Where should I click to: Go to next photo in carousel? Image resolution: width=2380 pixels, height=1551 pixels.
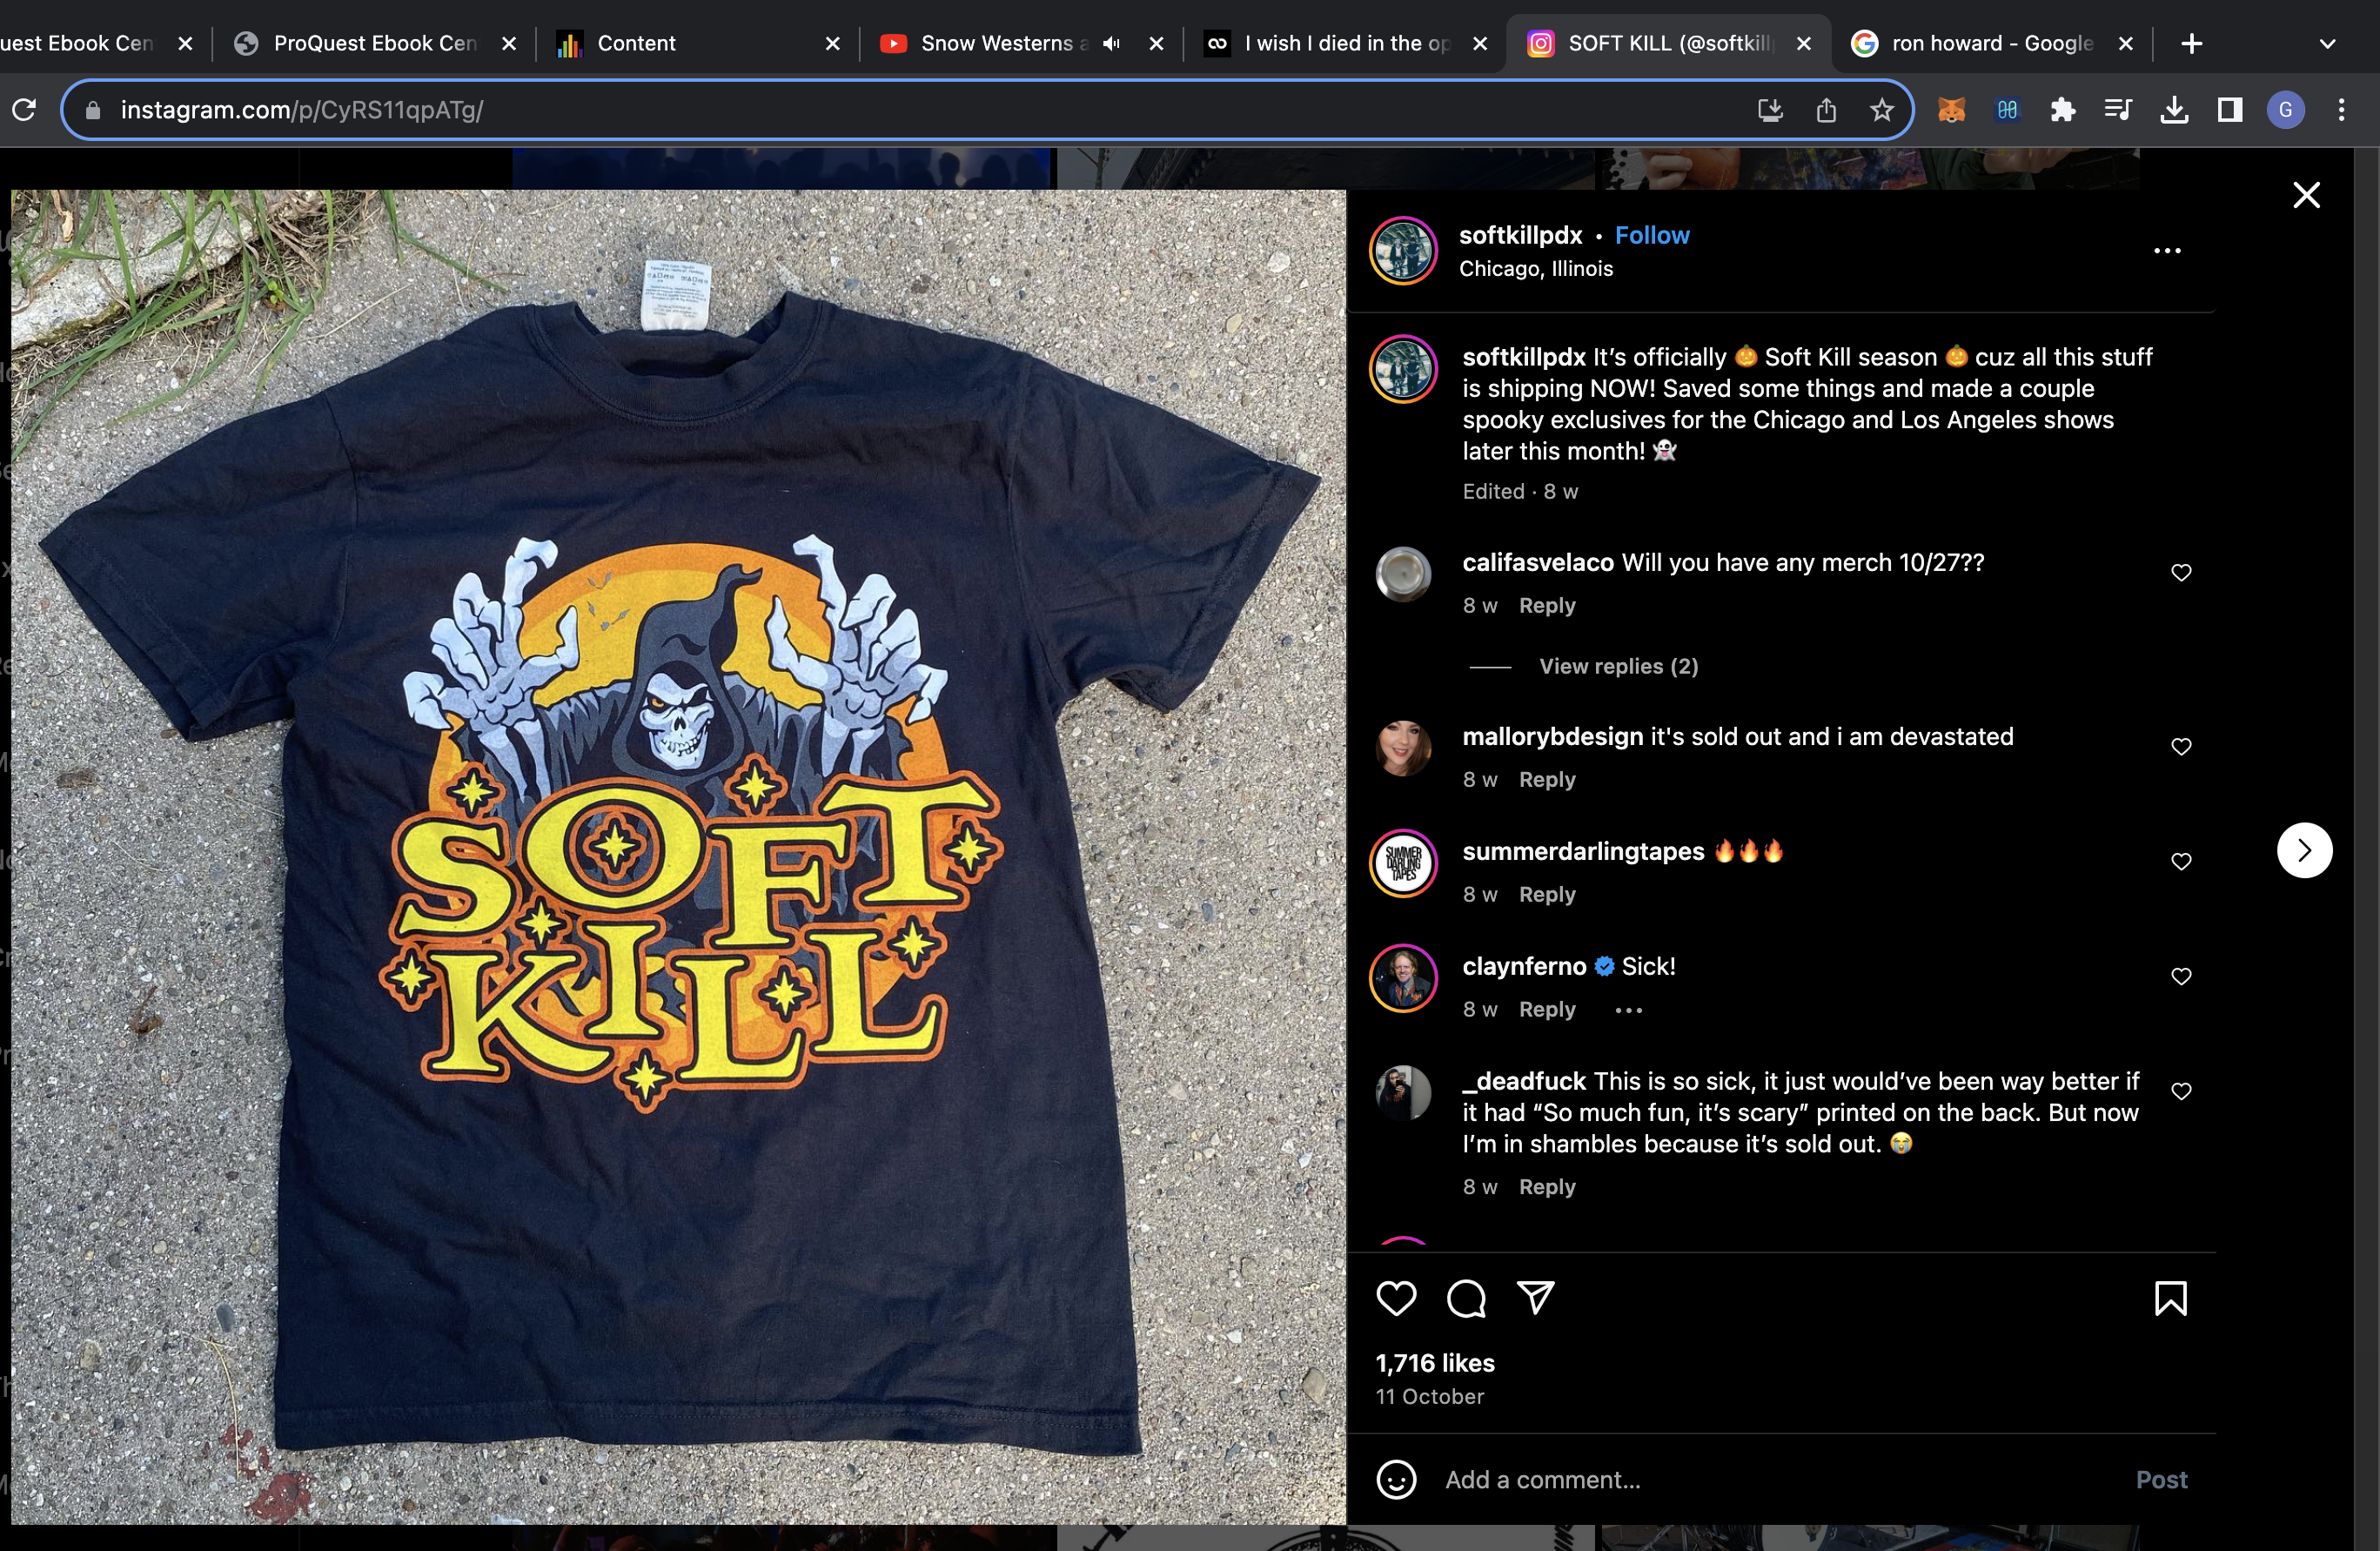(2304, 850)
